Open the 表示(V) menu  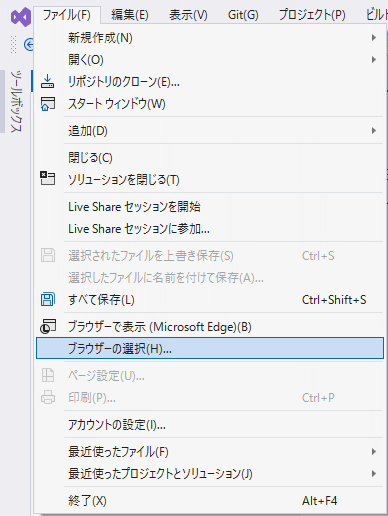click(188, 15)
